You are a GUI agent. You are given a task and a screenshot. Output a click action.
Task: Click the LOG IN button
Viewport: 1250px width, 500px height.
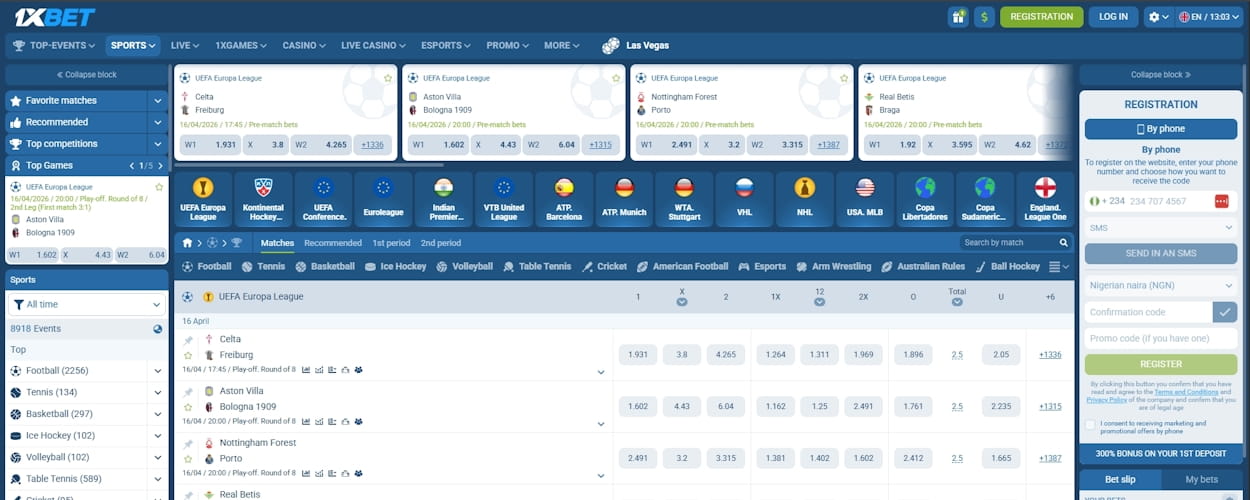(x=1113, y=17)
